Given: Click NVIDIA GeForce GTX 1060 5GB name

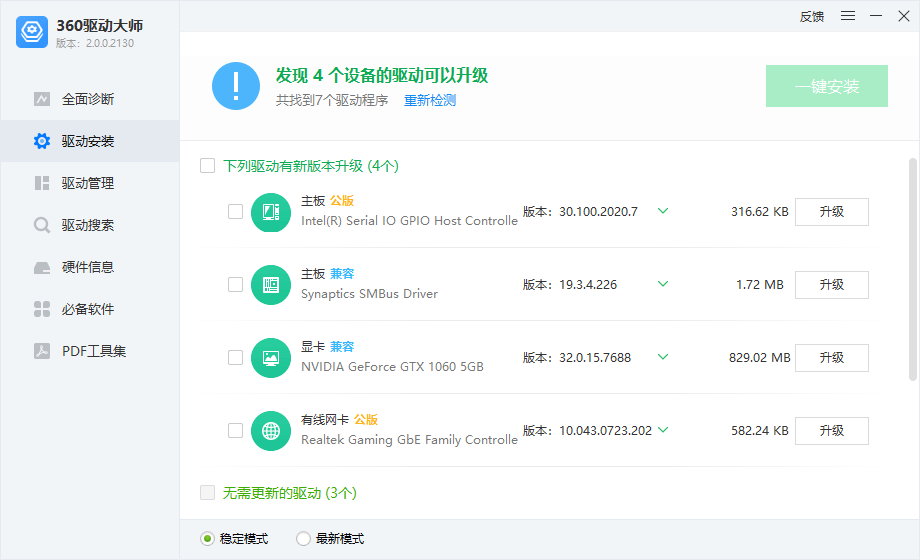Looking at the screenshot, I should tap(393, 367).
